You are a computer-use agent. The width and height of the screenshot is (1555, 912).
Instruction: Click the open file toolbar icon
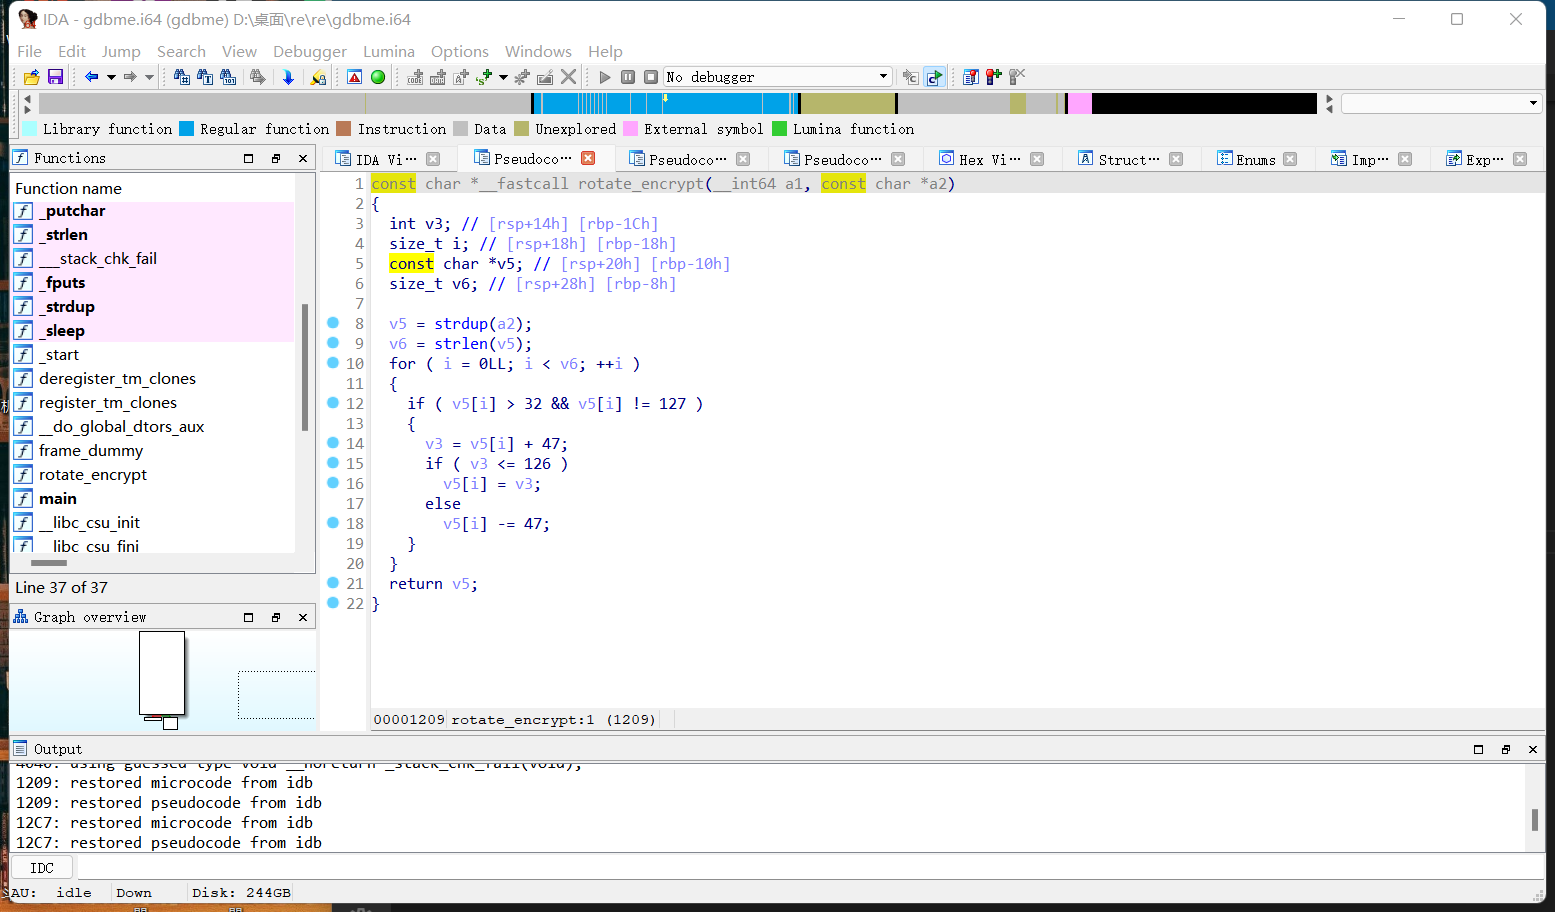click(32, 77)
